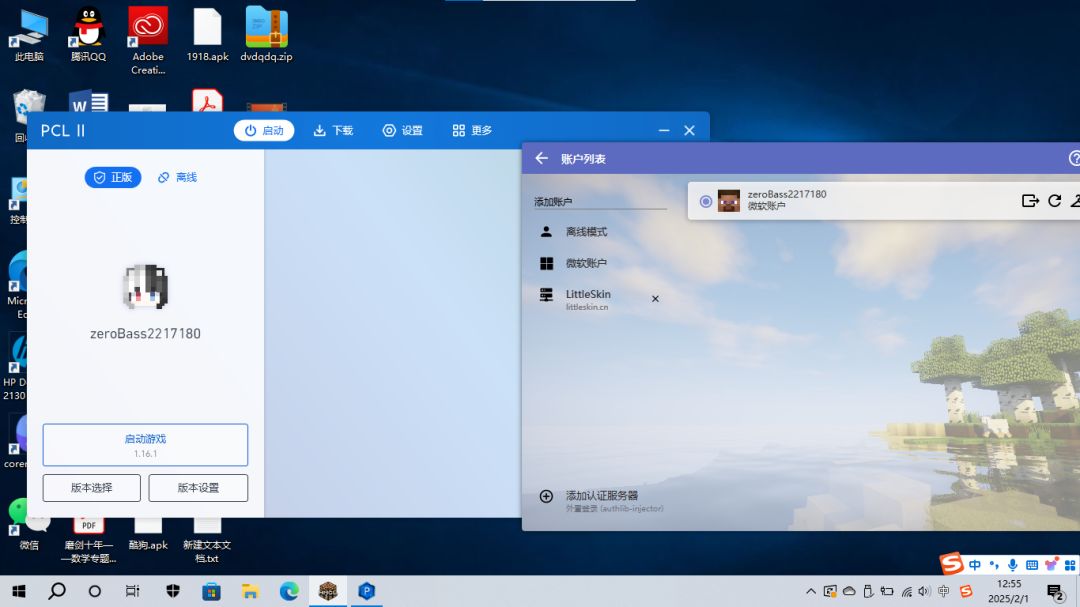Refresh the zeroBass2217180 account

[1055, 200]
